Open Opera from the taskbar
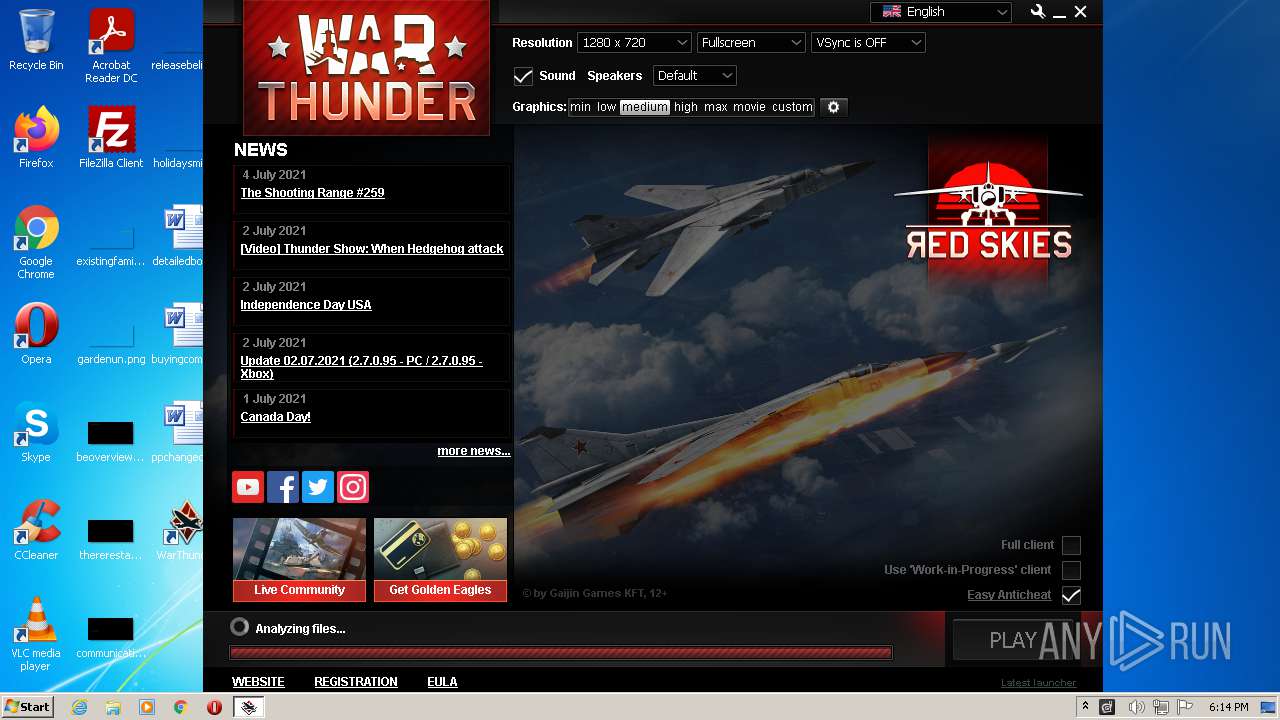This screenshot has height=720, width=1280. [214, 707]
